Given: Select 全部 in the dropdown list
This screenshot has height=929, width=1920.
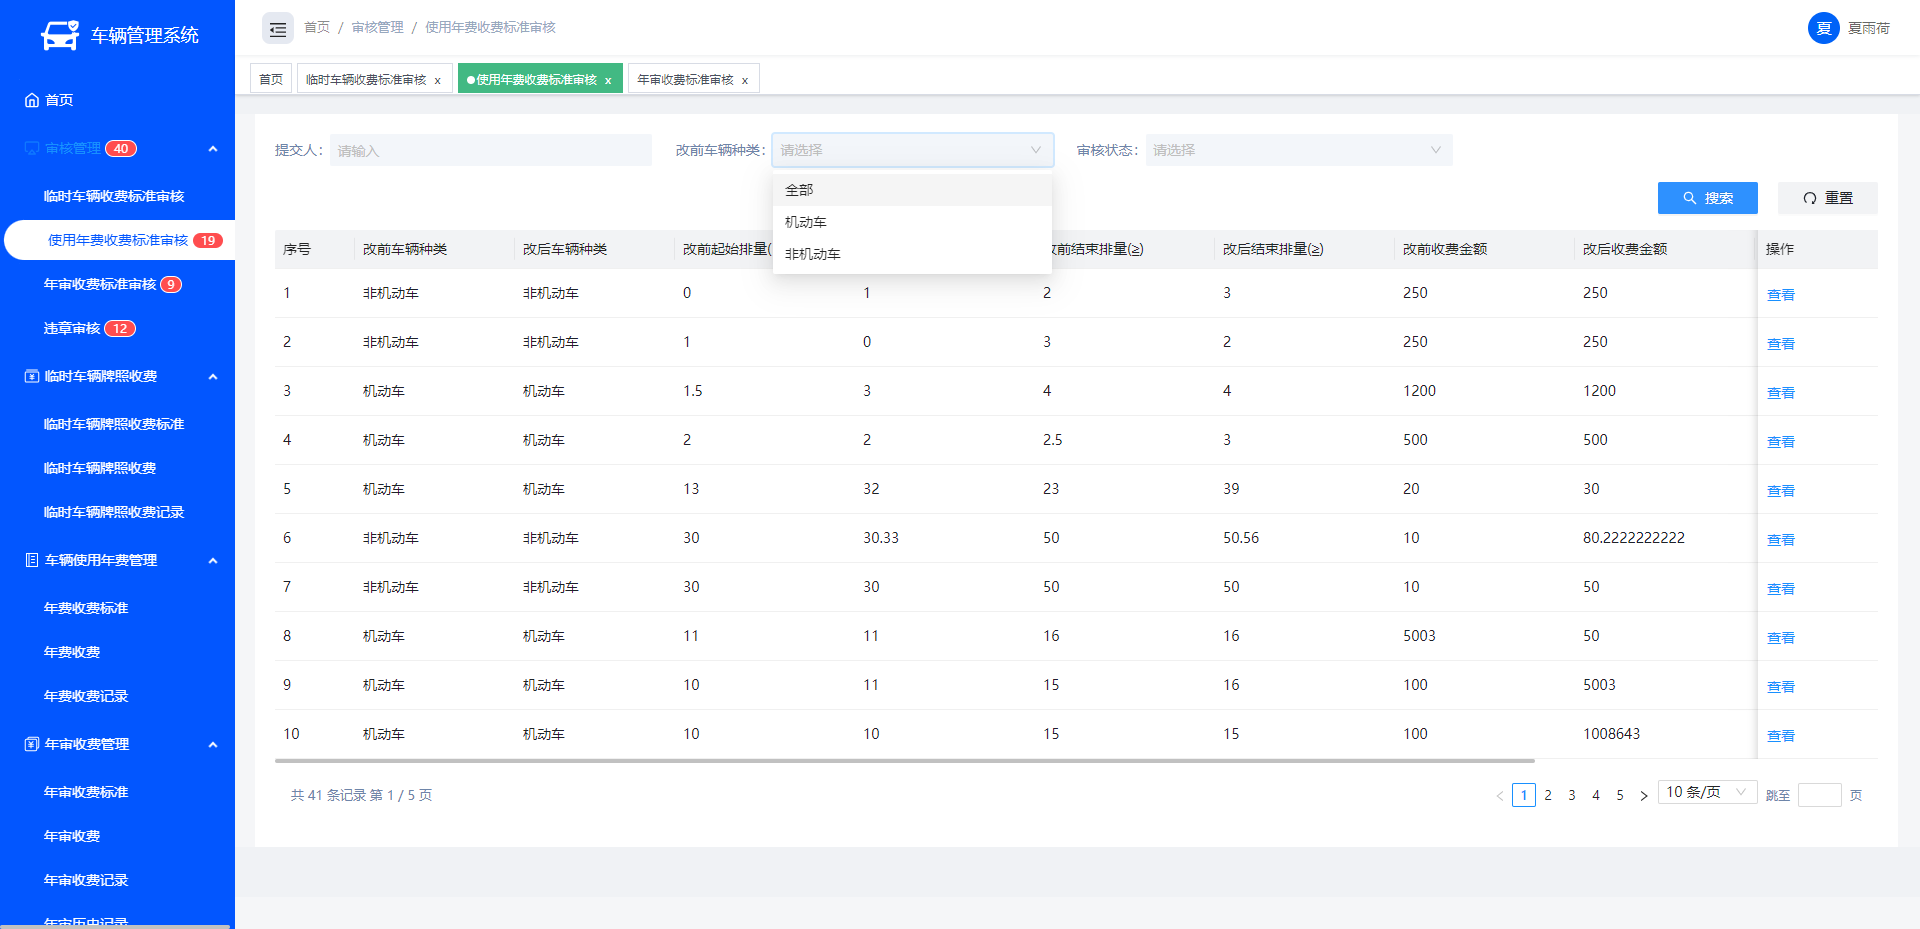Looking at the screenshot, I should pos(912,190).
